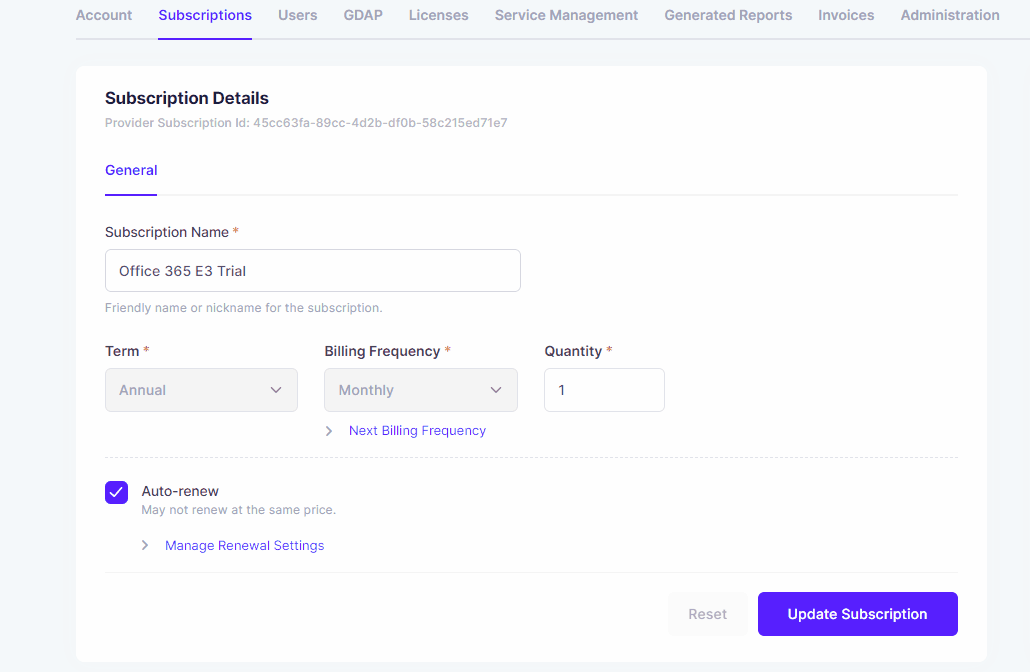Go to the Licenses tab

tap(438, 15)
